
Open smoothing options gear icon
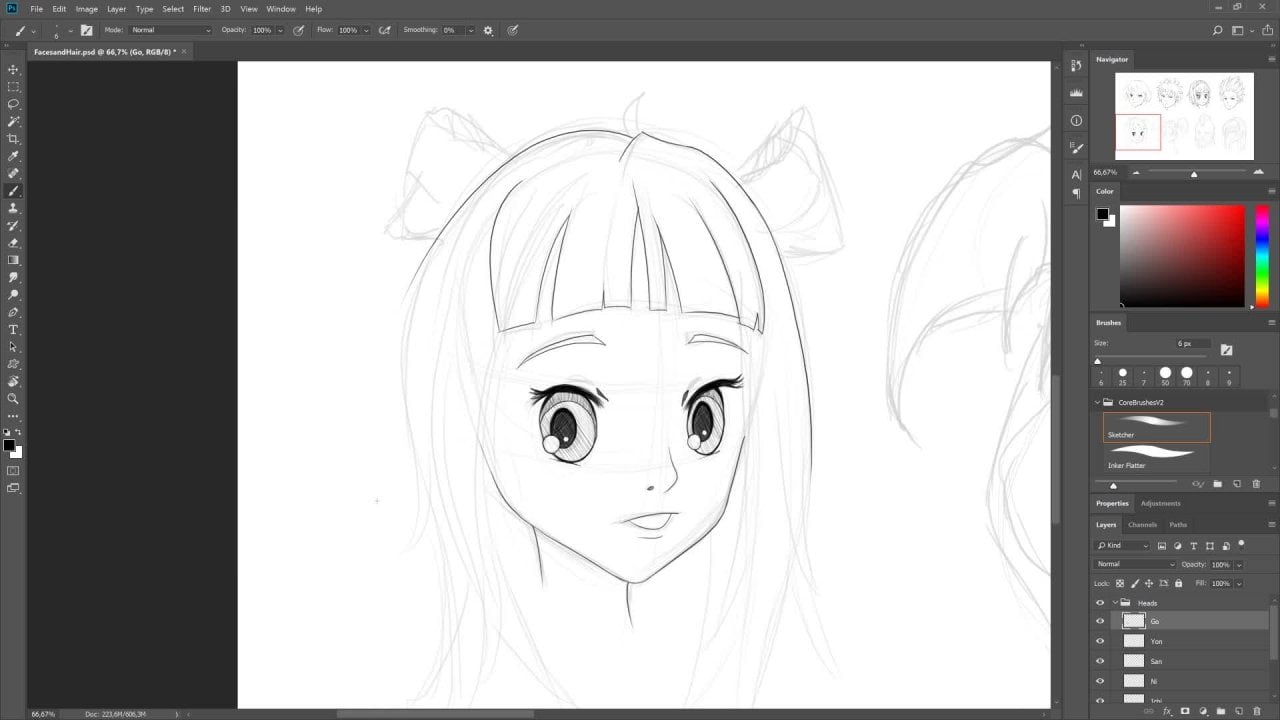(488, 30)
